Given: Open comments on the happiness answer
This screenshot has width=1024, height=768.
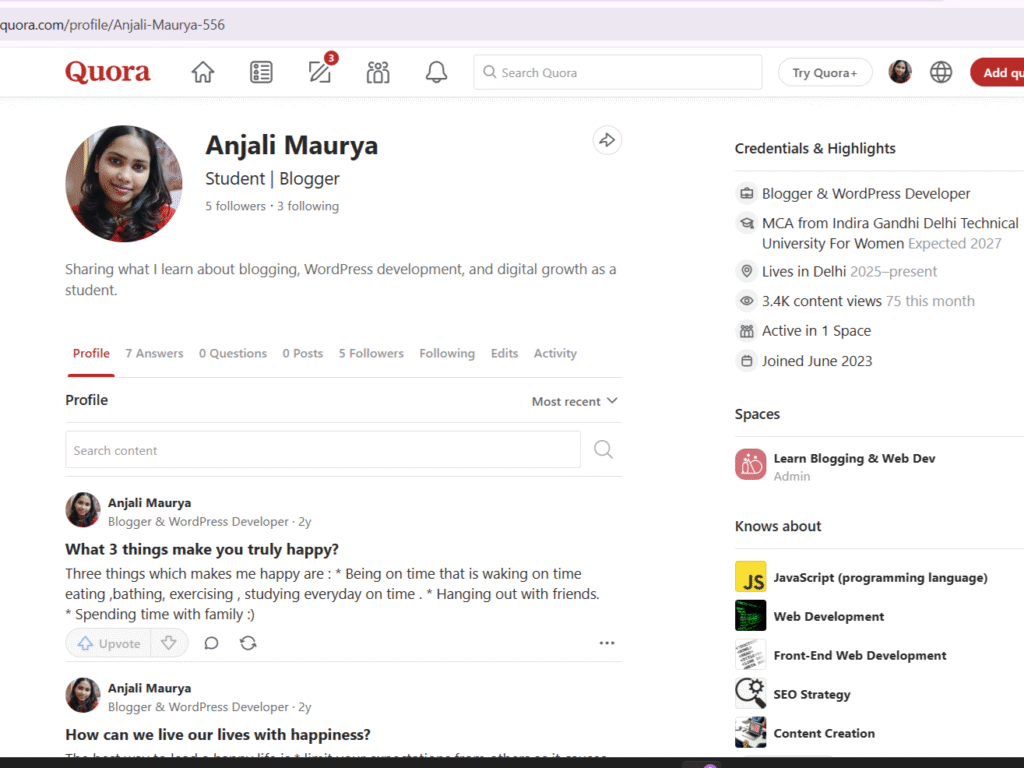Looking at the screenshot, I should [x=210, y=643].
